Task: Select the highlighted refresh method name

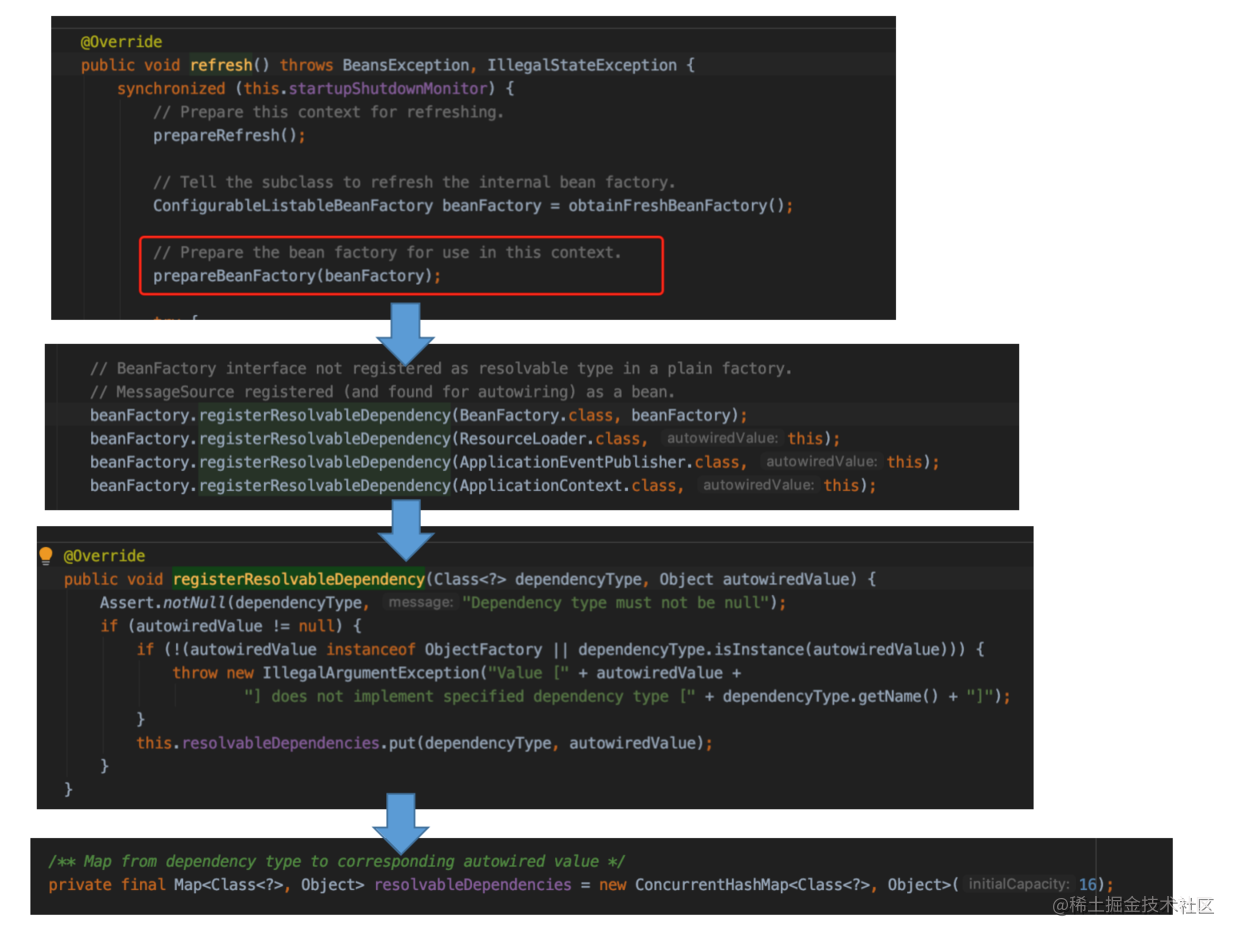Action: (x=221, y=65)
